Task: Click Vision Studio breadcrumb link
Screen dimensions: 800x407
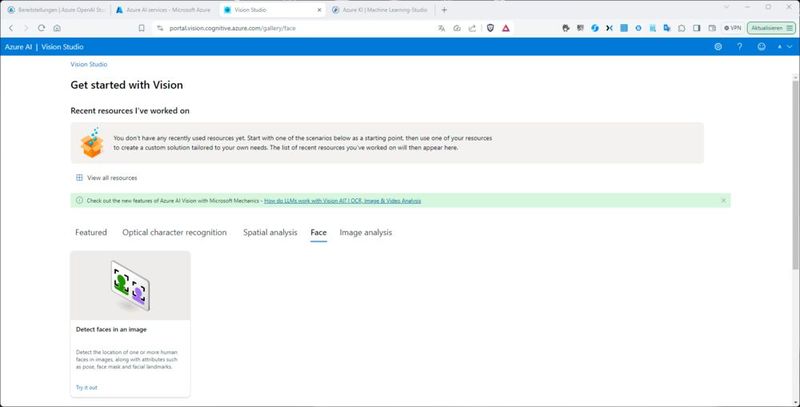Action: coord(89,64)
